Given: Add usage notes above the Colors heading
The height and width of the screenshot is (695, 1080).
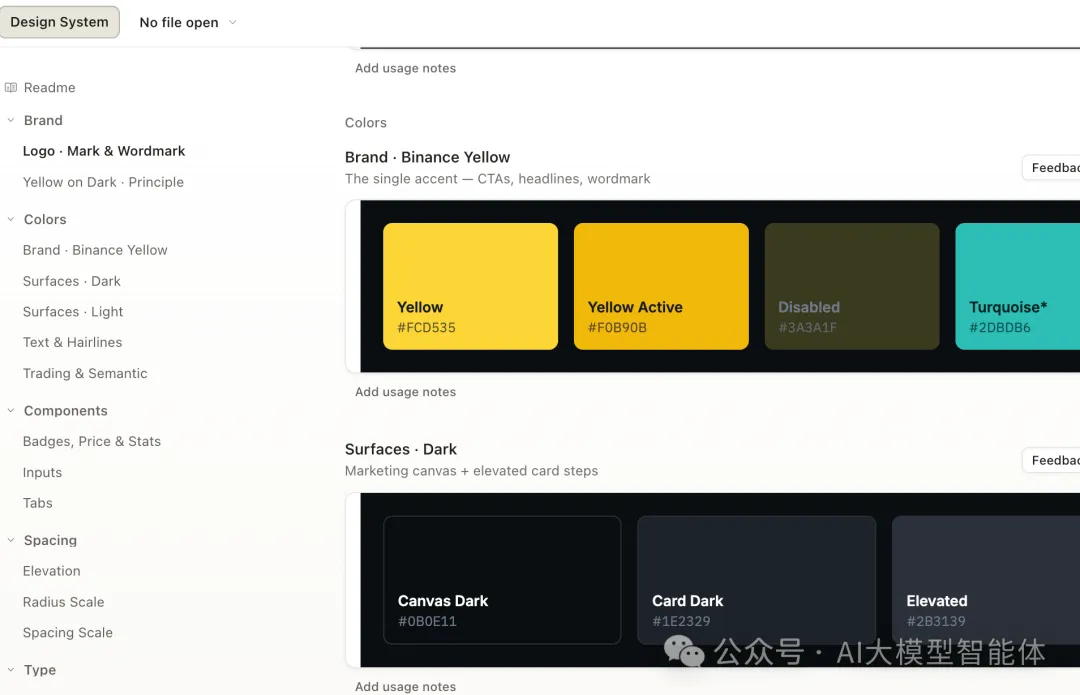Looking at the screenshot, I should 406,68.
